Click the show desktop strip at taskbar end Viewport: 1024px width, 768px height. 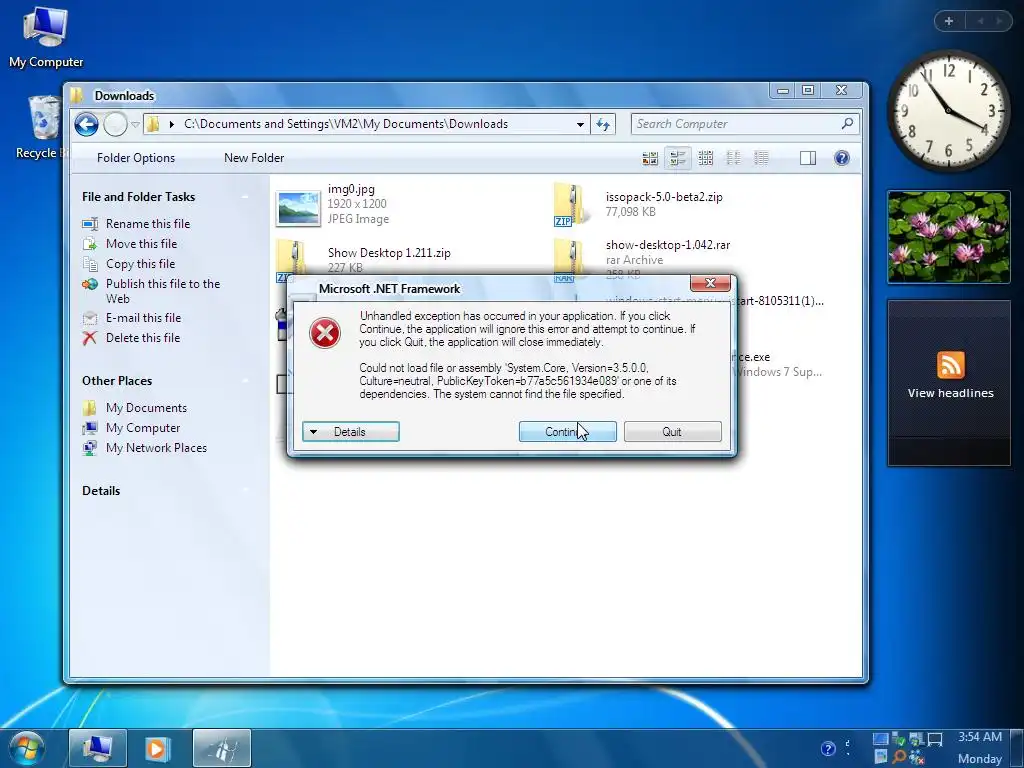point(1018,748)
